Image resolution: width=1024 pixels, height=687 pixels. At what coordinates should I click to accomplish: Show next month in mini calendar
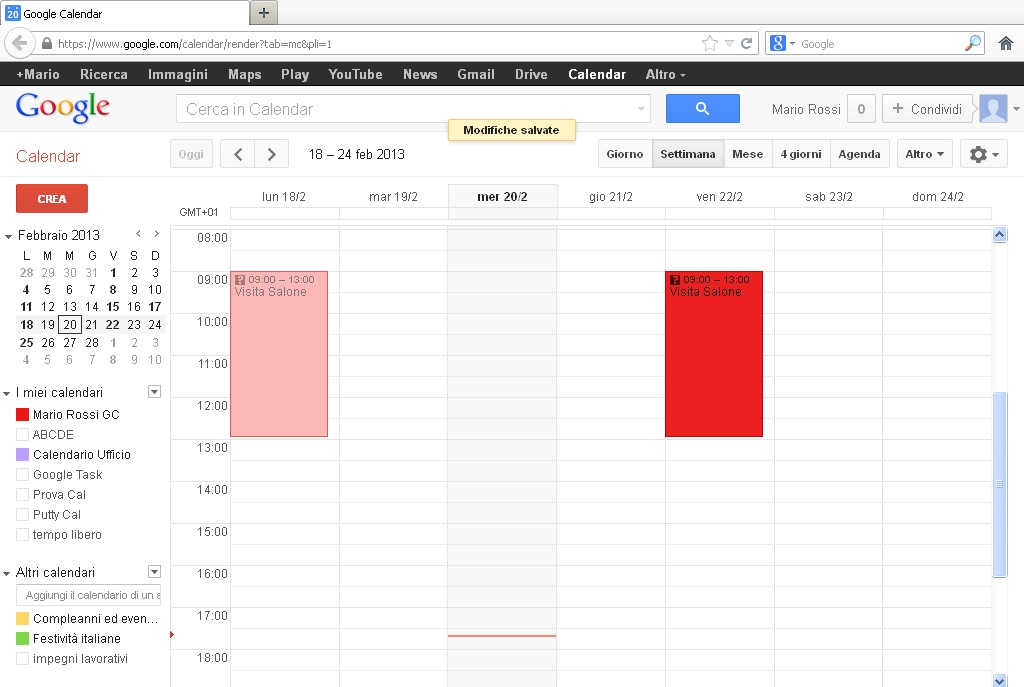click(x=156, y=234)
